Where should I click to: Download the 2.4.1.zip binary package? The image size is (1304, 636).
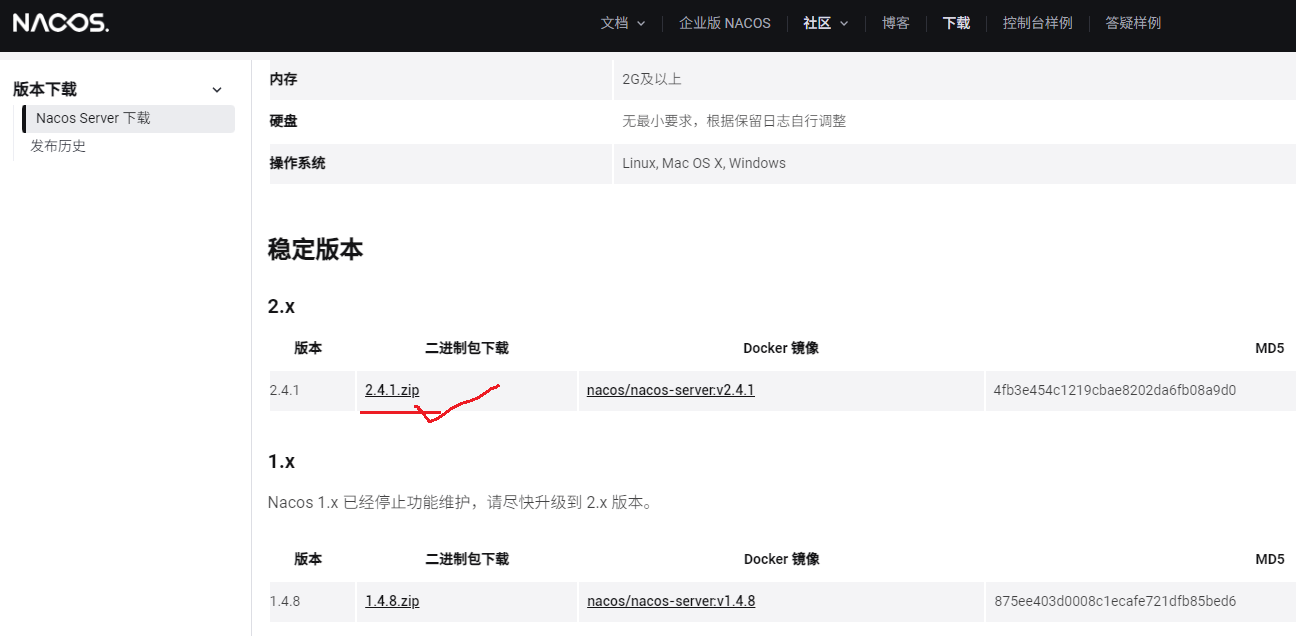[x=392, y=390]
